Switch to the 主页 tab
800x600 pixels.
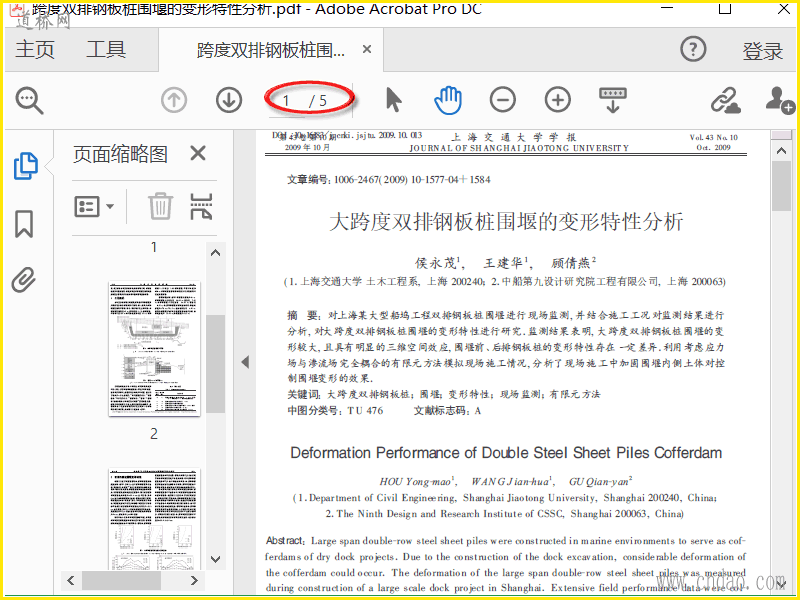click(x=35, y=49)
